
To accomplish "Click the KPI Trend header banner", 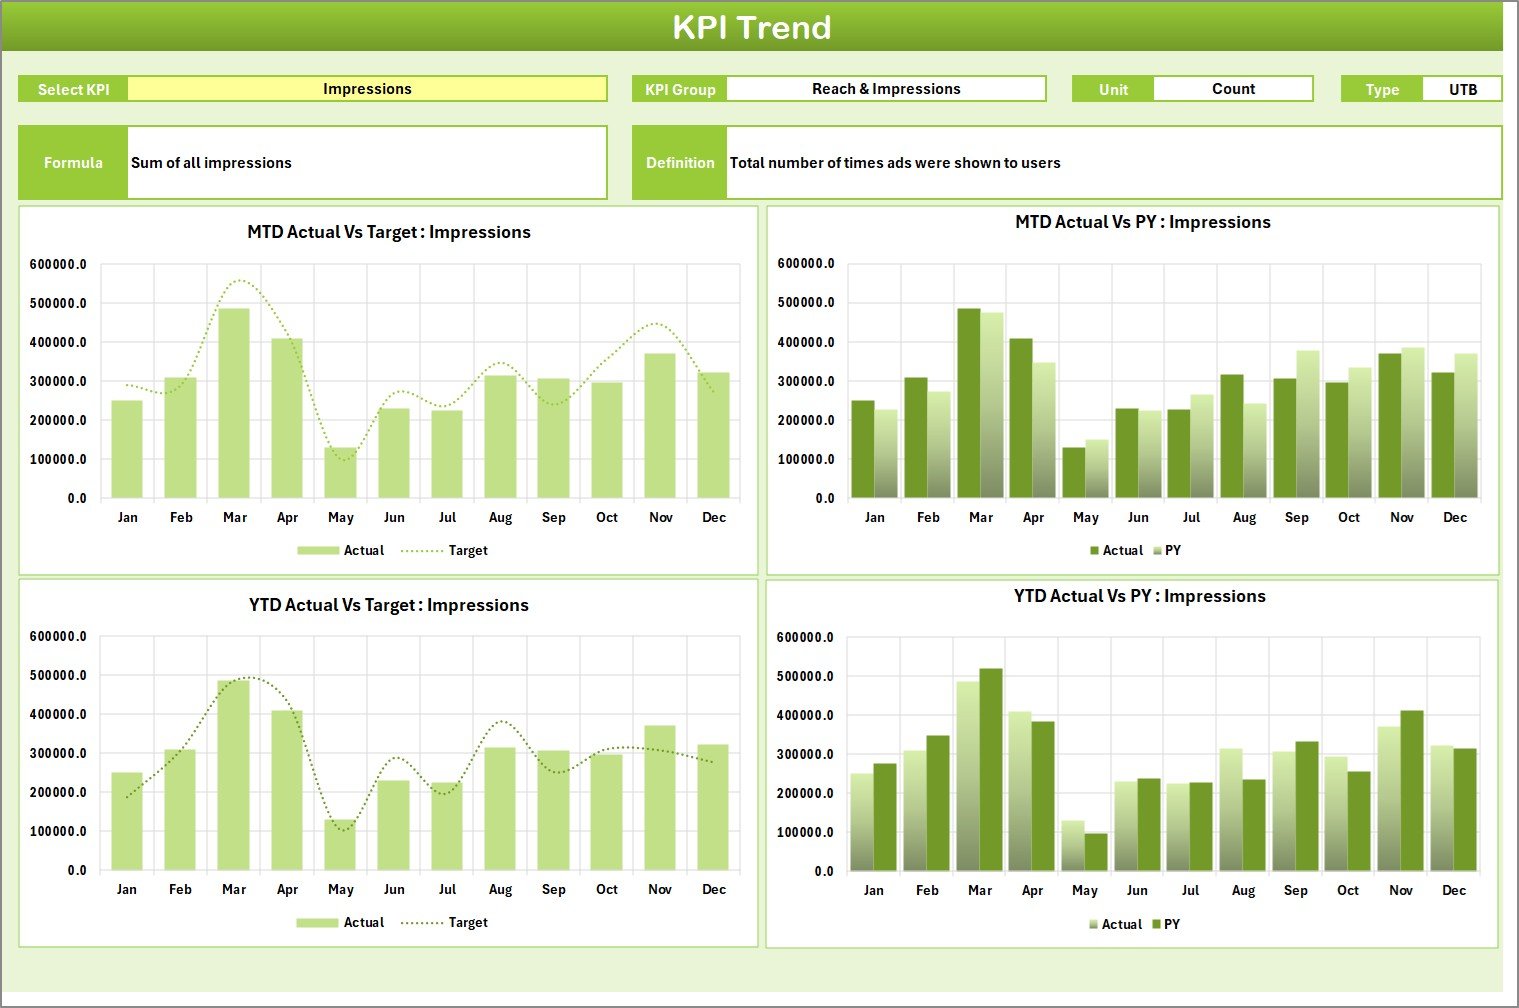I will [x=754, y=27].
